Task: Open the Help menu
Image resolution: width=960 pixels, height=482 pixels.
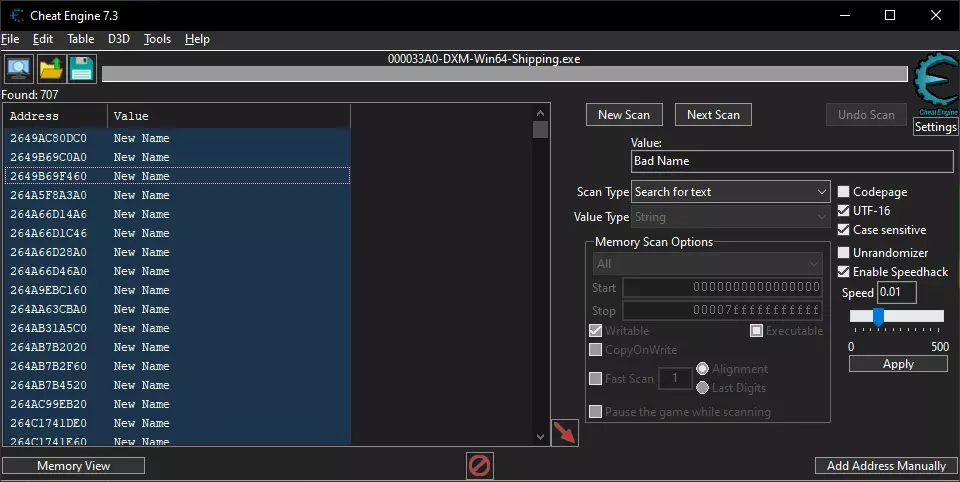Action: [197, 39]
